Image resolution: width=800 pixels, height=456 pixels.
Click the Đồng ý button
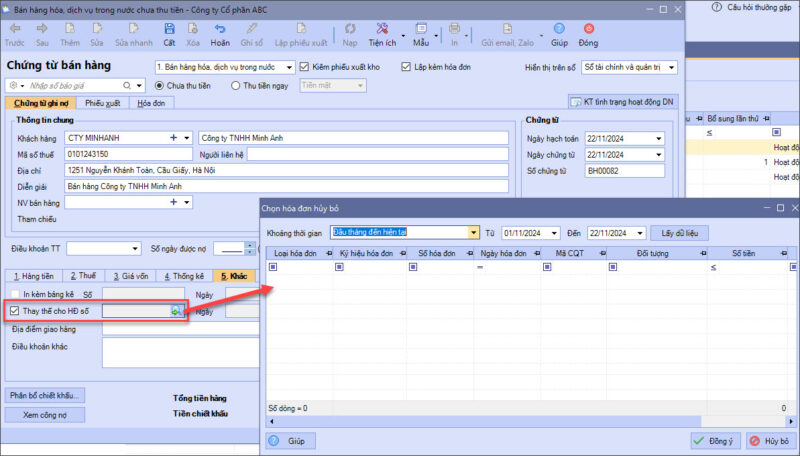714,441
